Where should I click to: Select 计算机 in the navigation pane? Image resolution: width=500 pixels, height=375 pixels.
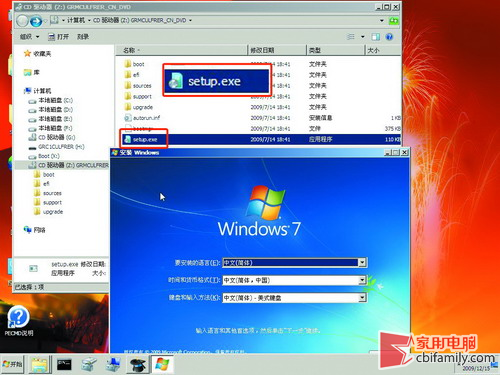[38, 90]
